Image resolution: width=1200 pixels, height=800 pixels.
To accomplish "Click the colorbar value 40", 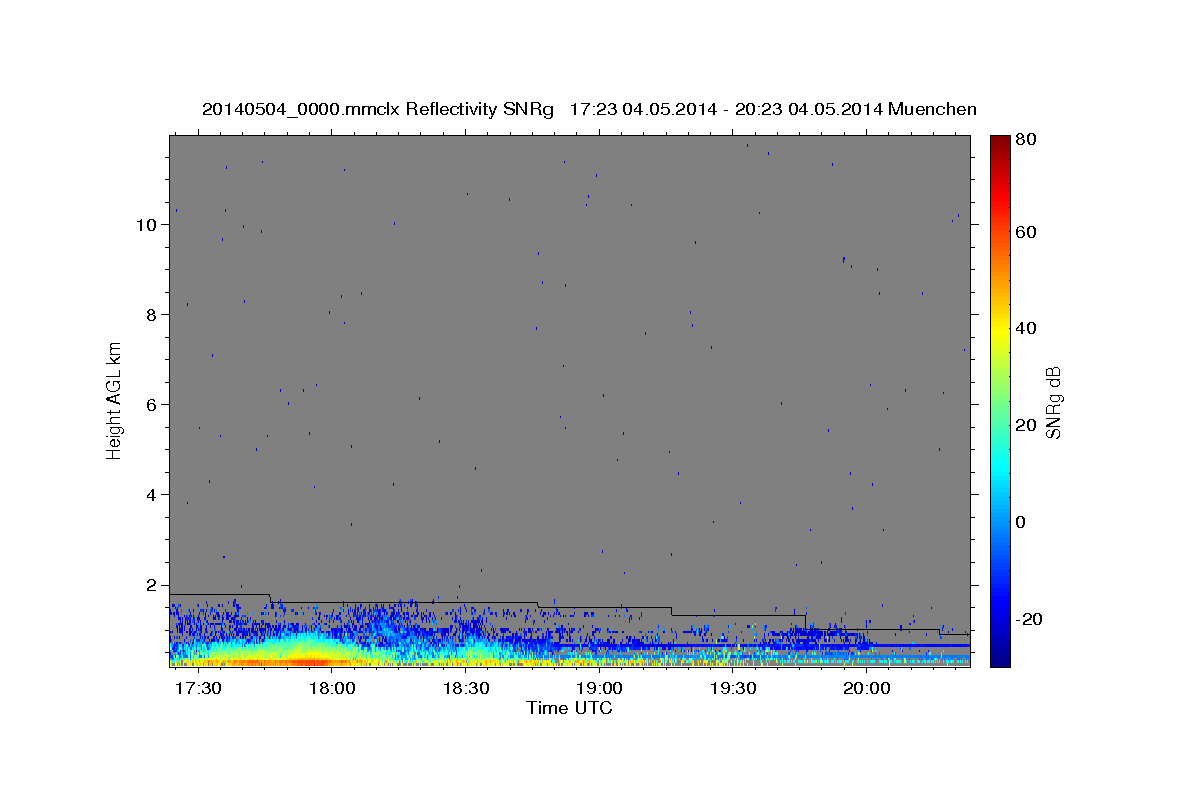I will pos(1027,328).
